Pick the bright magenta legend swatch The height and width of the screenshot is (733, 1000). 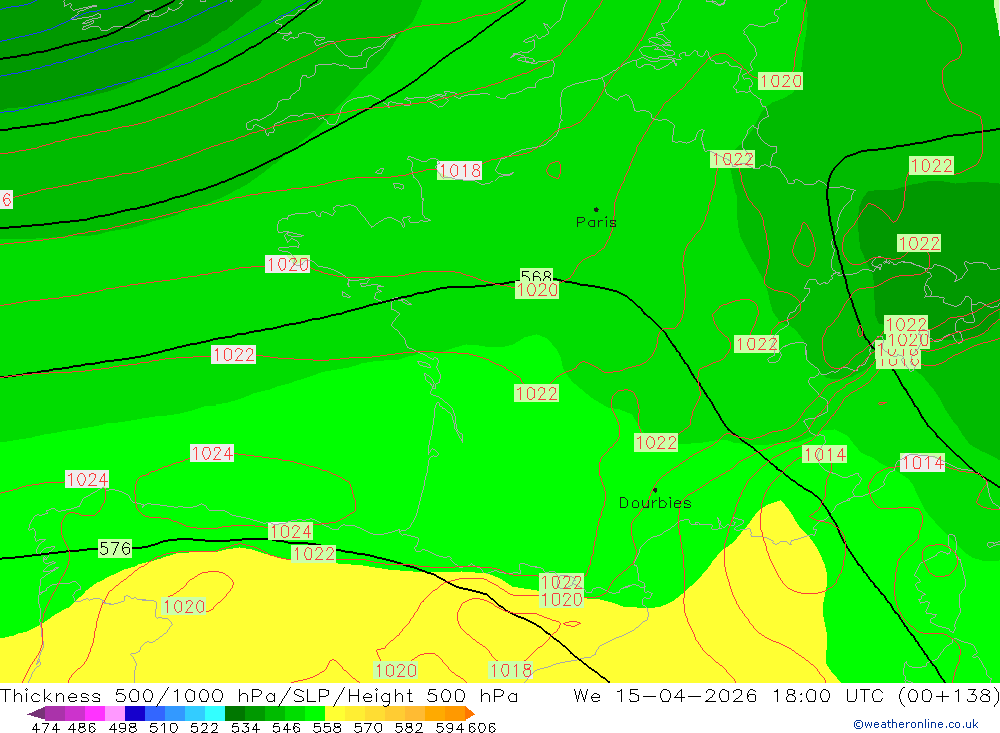[x=95, y=713]
